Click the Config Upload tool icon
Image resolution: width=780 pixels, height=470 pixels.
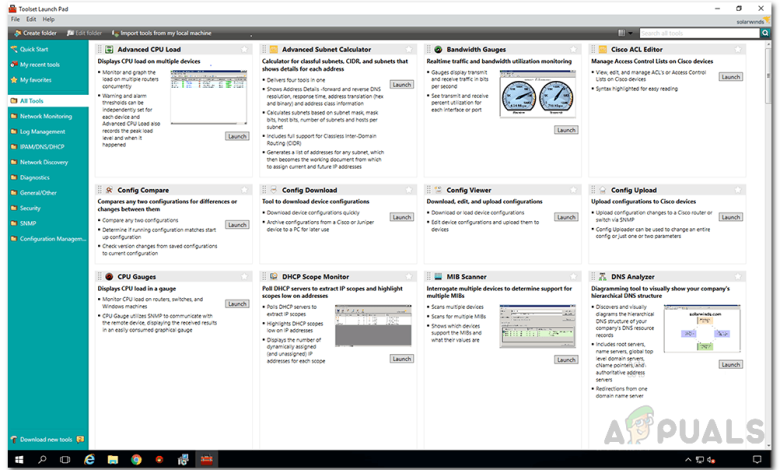603,190
